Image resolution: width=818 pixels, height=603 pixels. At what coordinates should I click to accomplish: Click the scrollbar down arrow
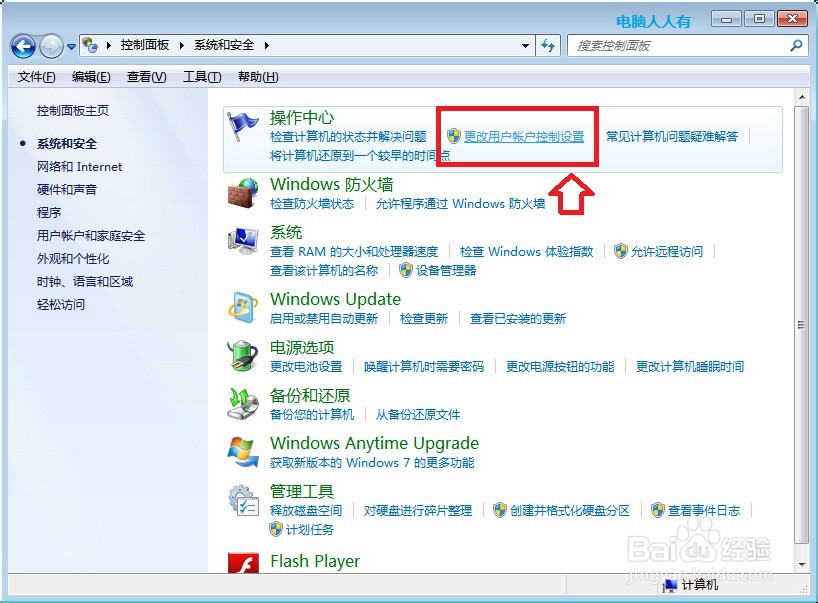pos(801,564)
